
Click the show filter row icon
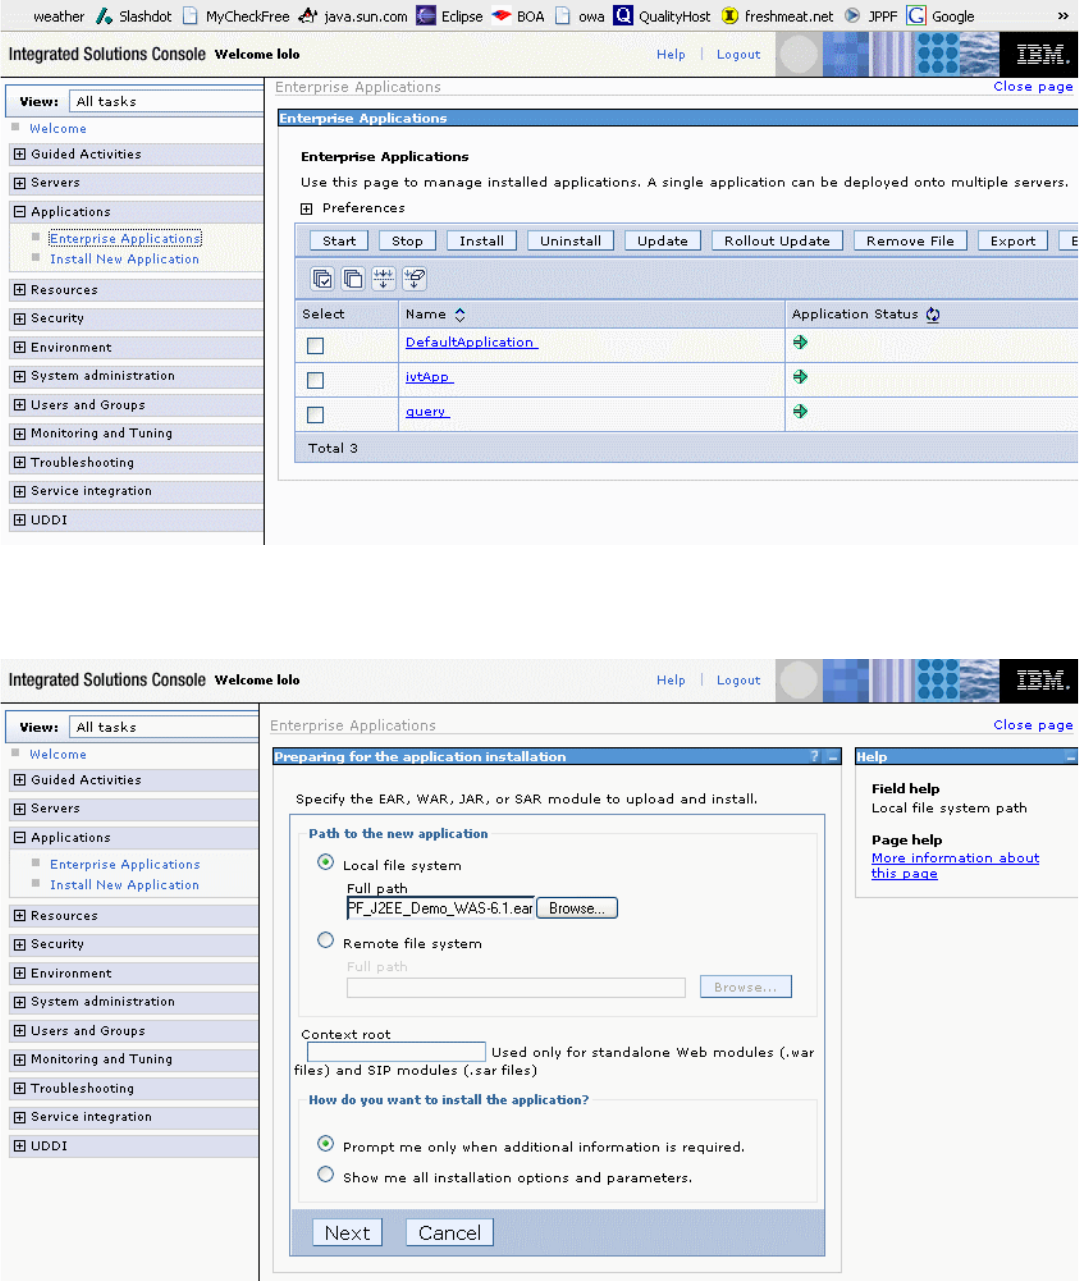click(x=383, y=279)
